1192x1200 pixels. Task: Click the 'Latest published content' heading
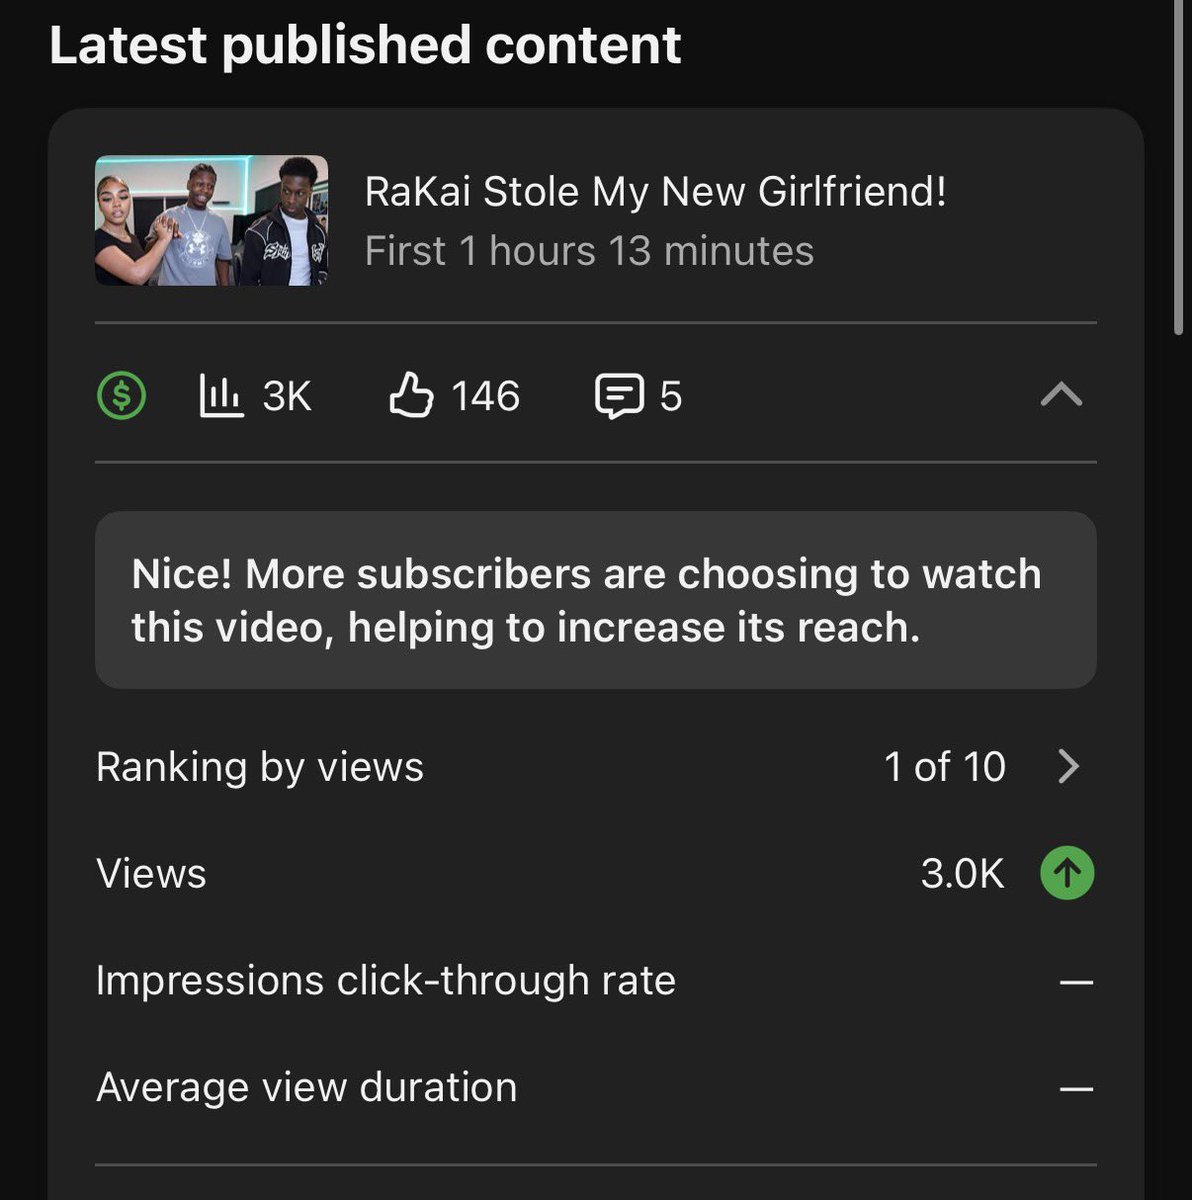click(365, 45)
